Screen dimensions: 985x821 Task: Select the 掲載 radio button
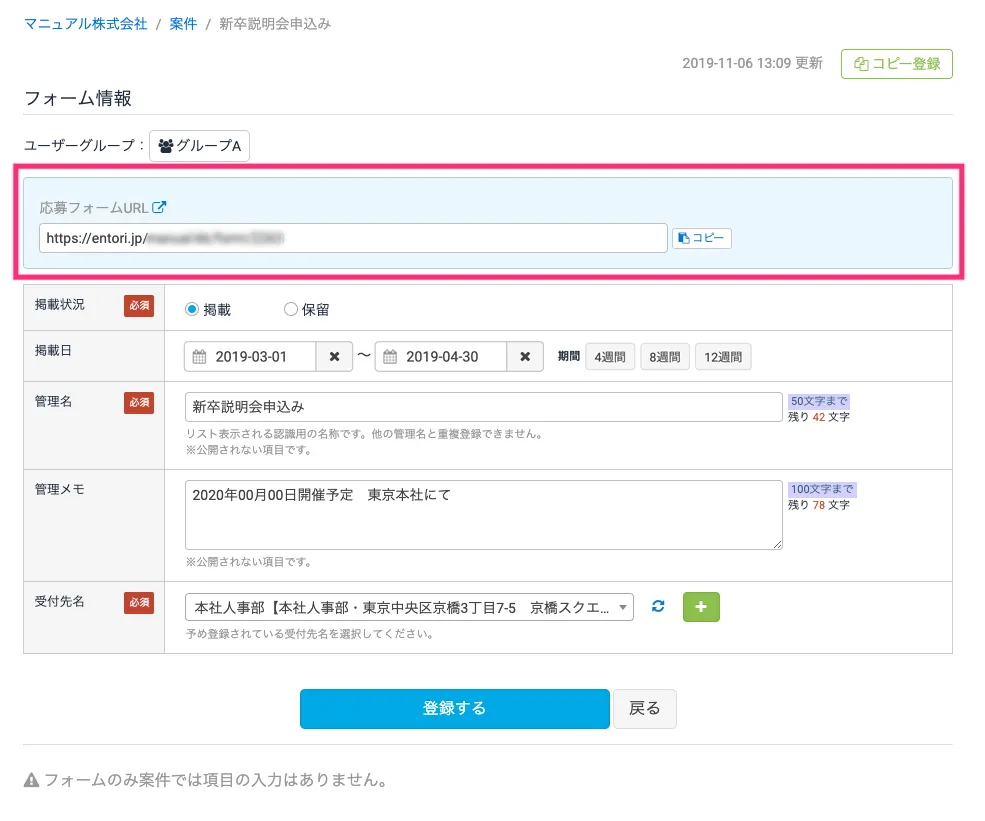point(192,310)
